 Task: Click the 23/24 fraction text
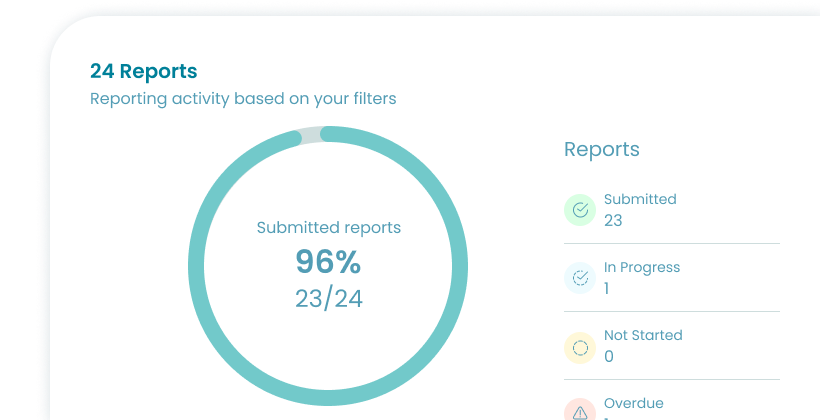[328, 299]
